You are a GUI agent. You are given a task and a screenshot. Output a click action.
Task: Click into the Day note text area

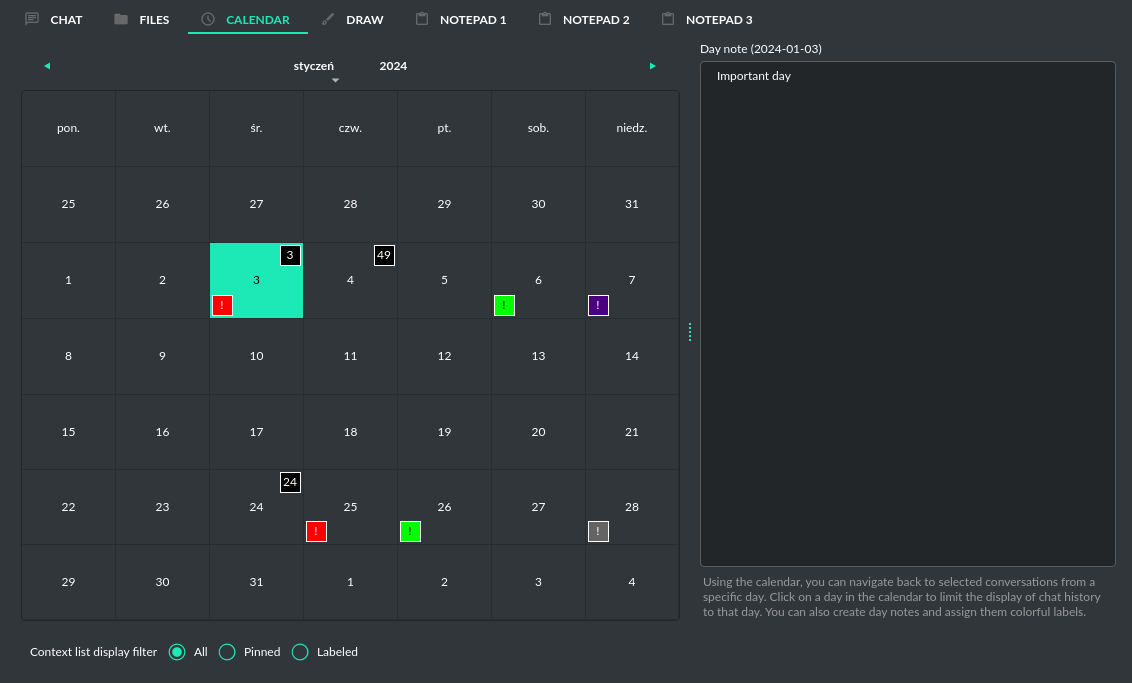(x=907, y=314)
